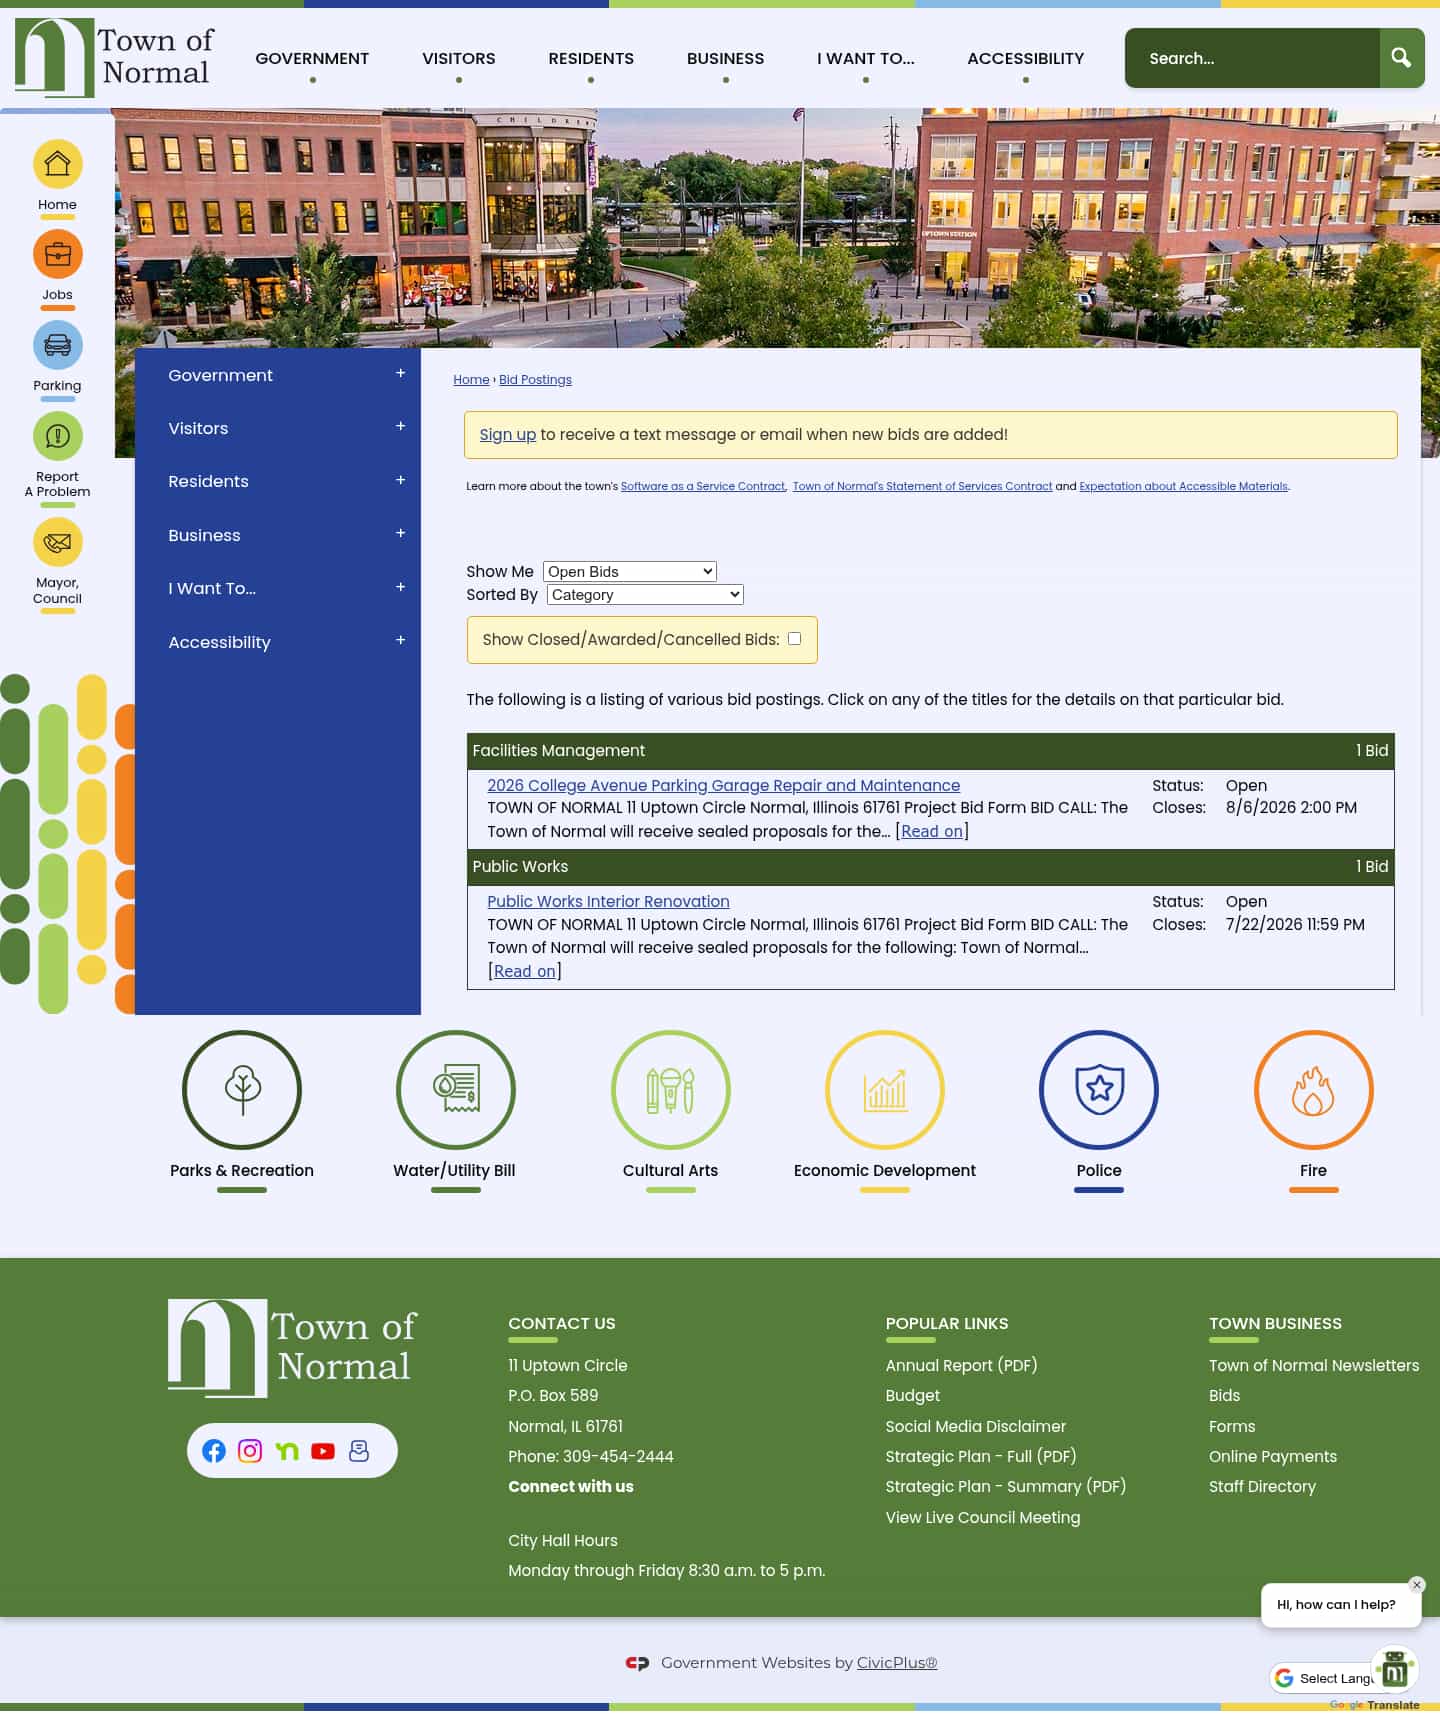The width and height of the screenshot is (1440, 1714).
Task: Open the Jobs briefcase icon
Action: [x=57, y=254]
